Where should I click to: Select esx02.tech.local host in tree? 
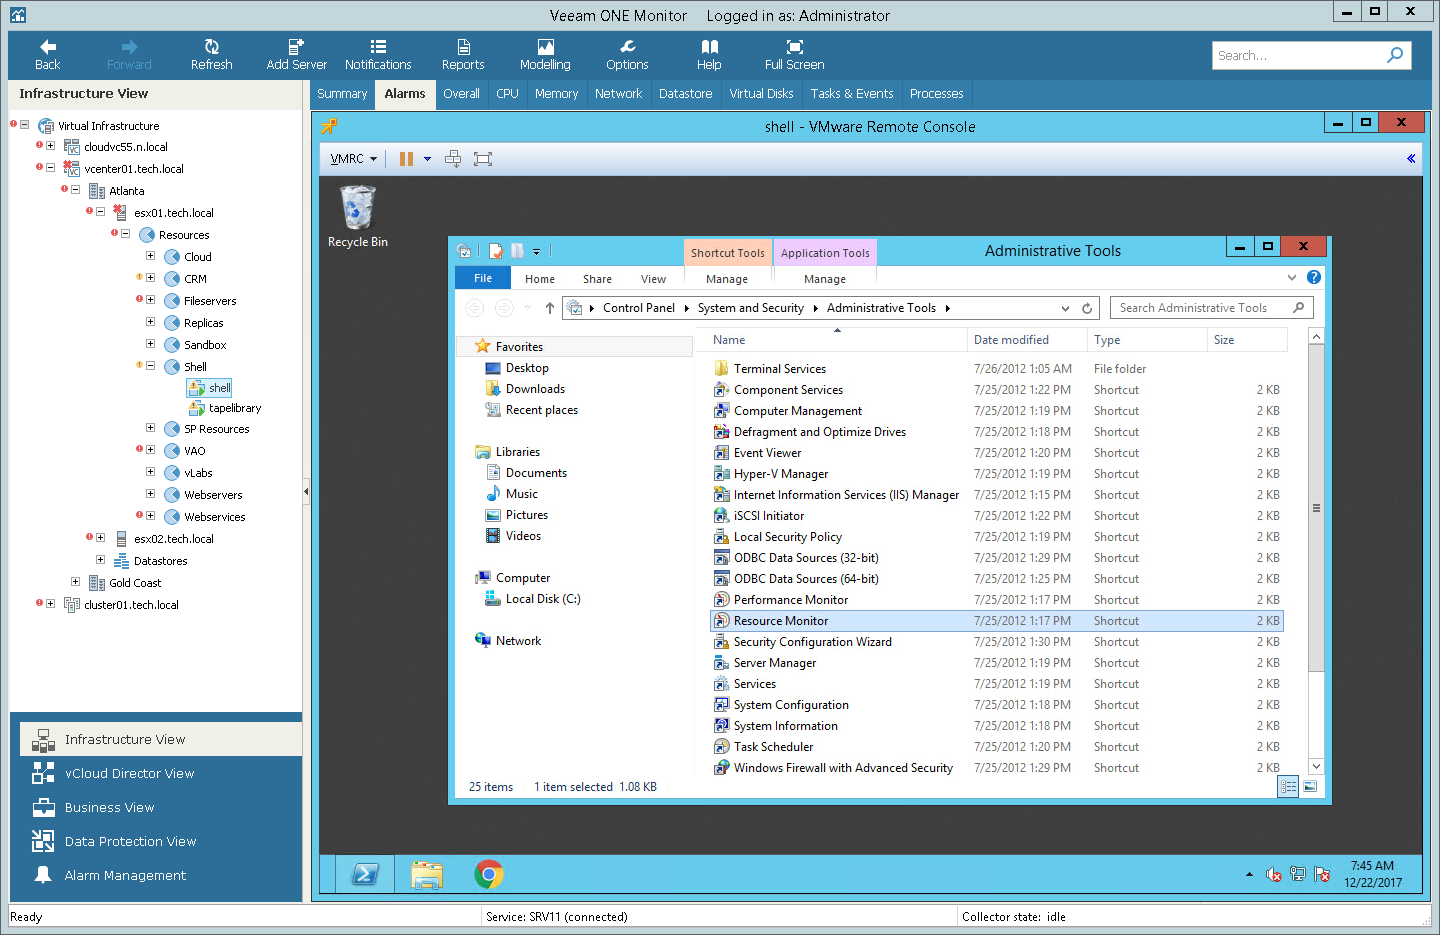[174, 538]
